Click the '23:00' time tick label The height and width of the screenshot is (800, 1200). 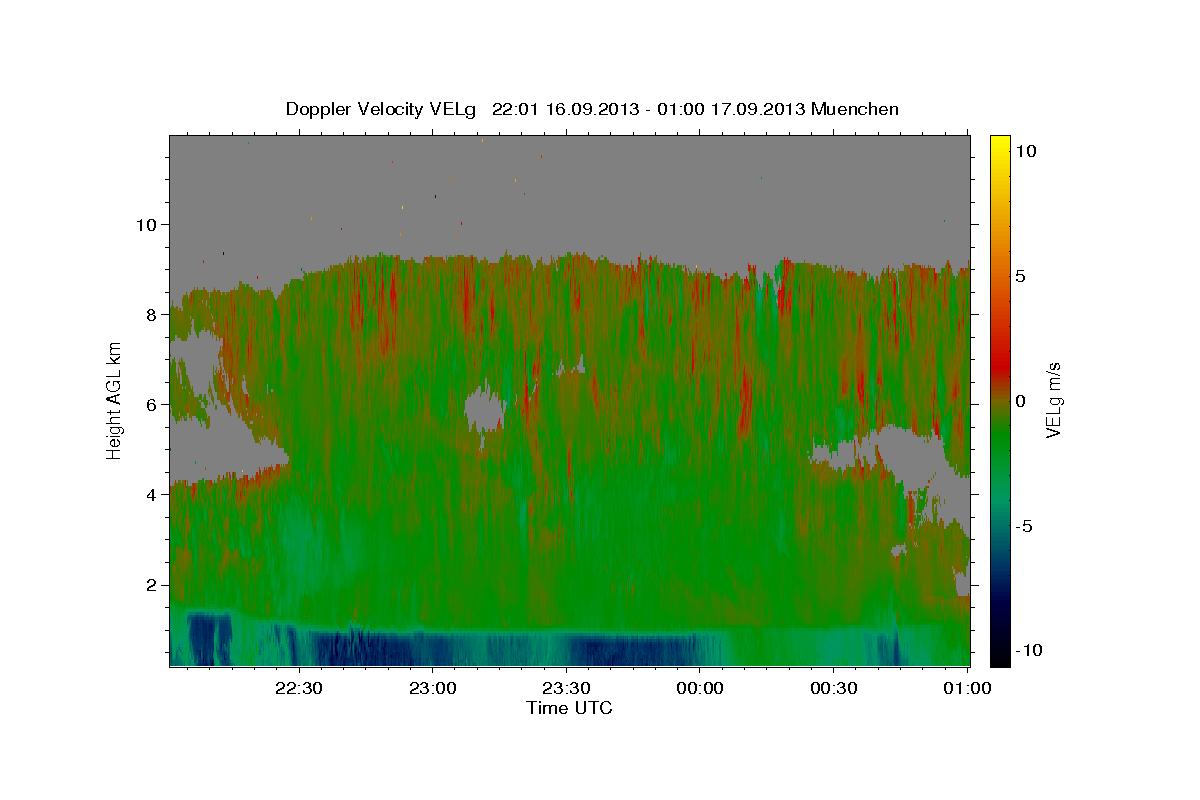[433, 689]
